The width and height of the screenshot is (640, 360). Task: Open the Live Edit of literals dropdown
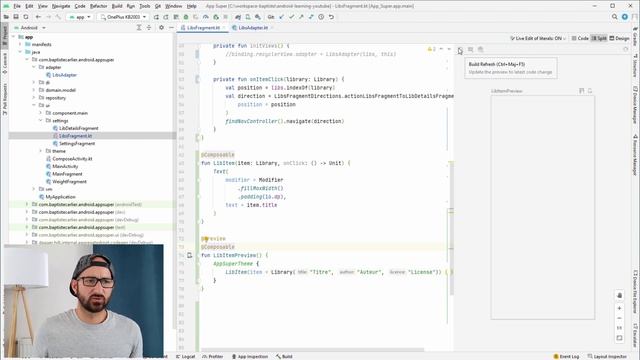click(x=538, y=38)
